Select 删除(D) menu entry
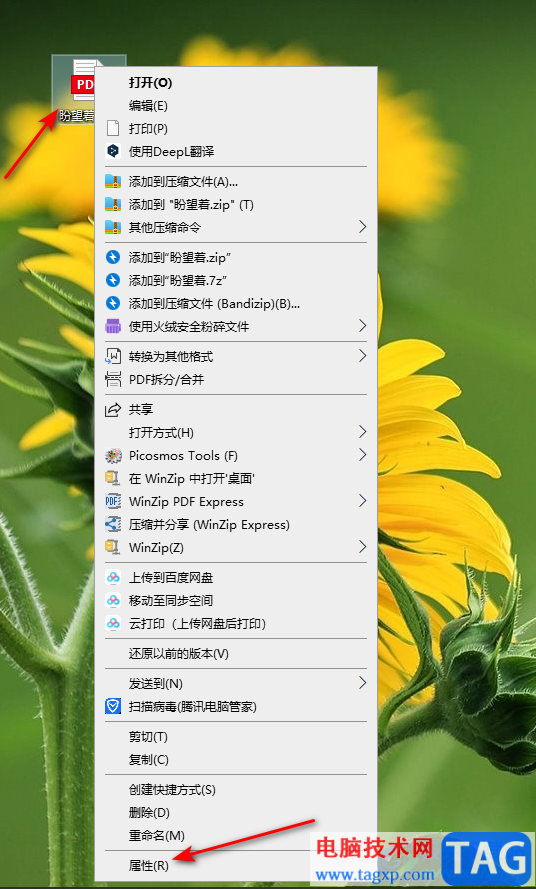 click(x=236, y=812)
